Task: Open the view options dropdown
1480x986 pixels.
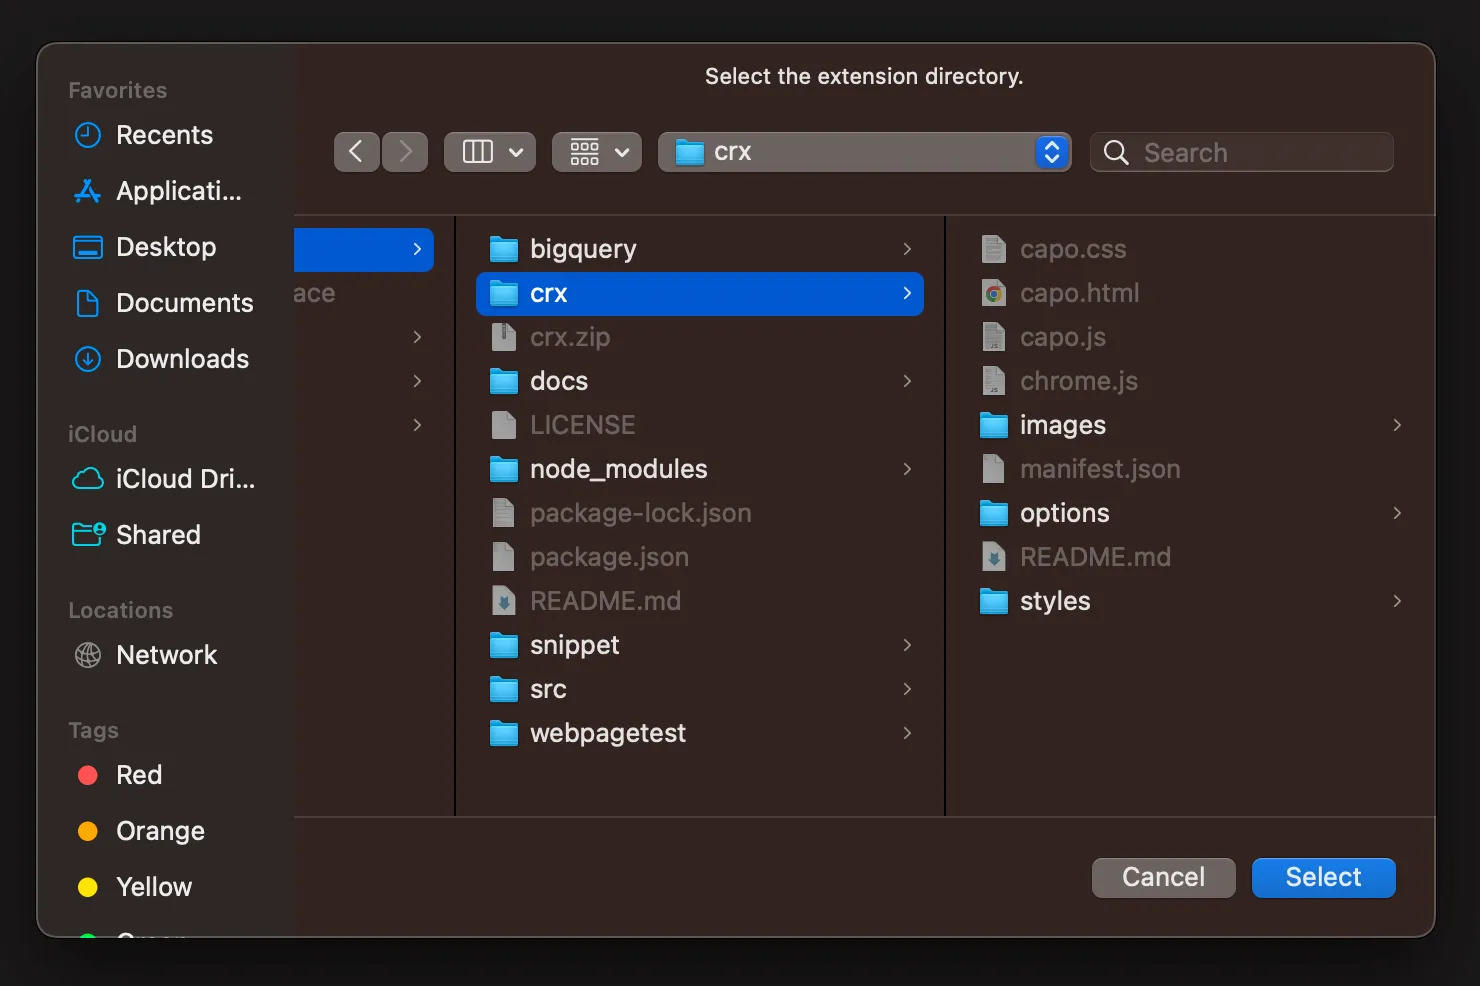Action: click(596, 151)
